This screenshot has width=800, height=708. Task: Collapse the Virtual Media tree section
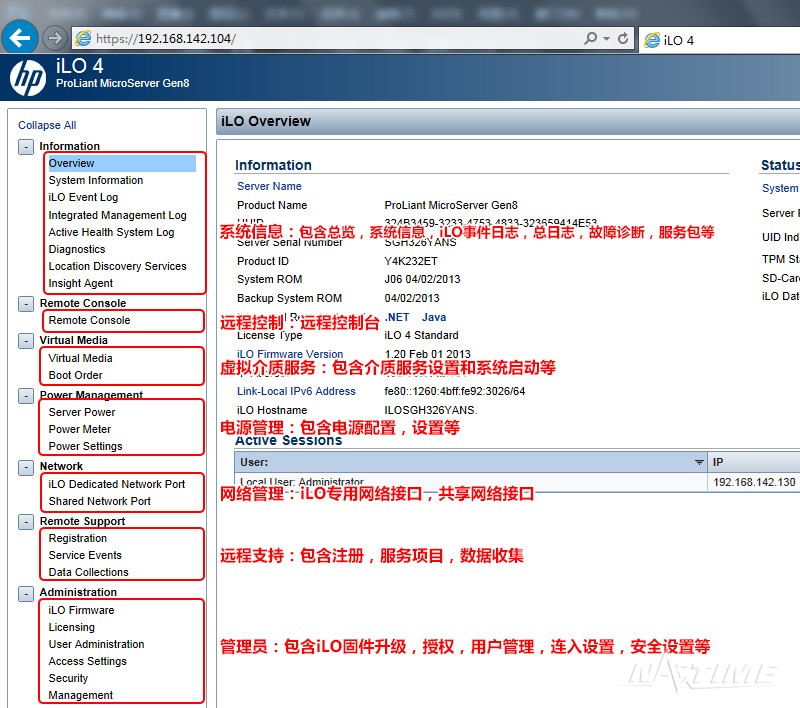point(26,341)
